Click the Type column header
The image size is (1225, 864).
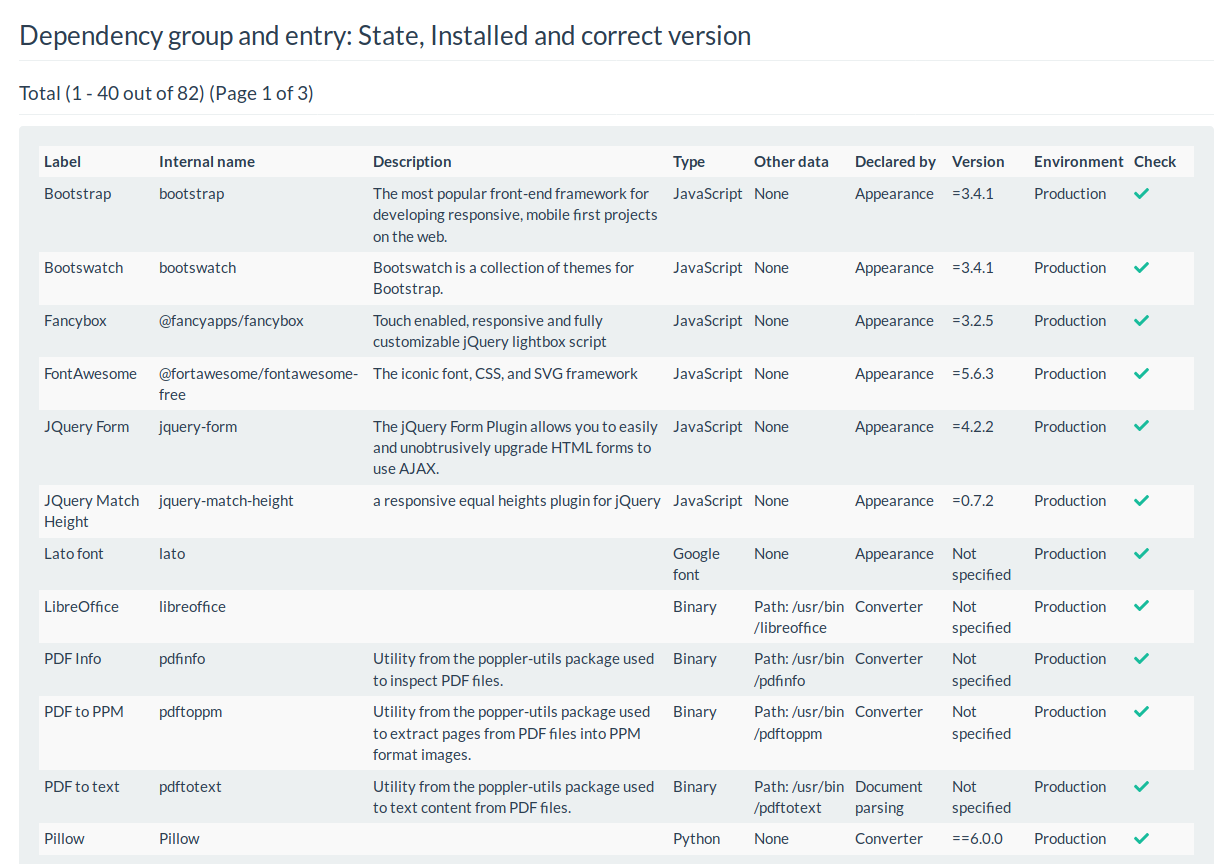point(689,161)
